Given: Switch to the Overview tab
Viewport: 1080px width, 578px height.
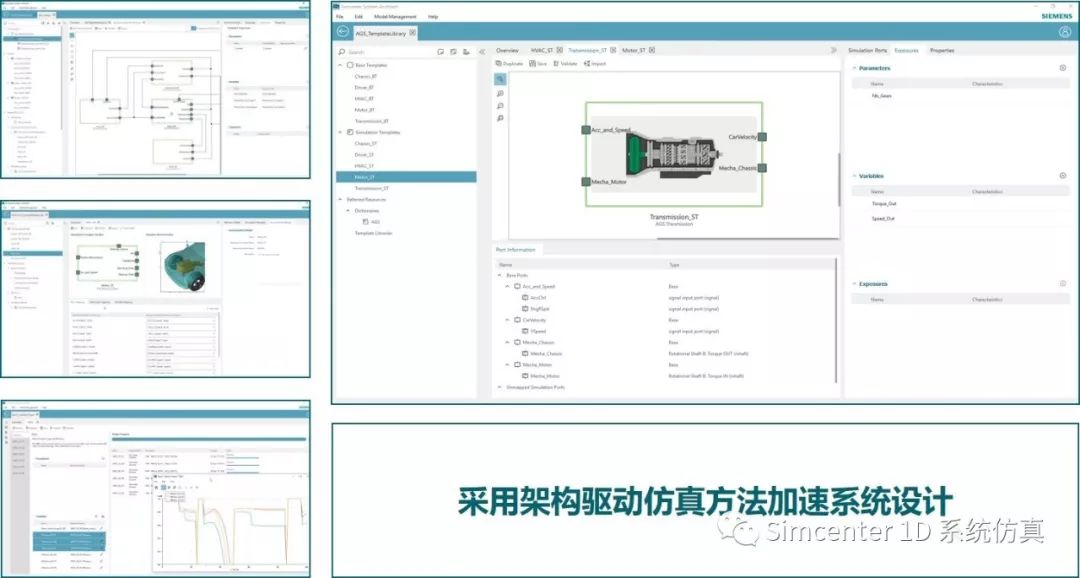Looking at the screenshot, I should (x=507, y=50).
